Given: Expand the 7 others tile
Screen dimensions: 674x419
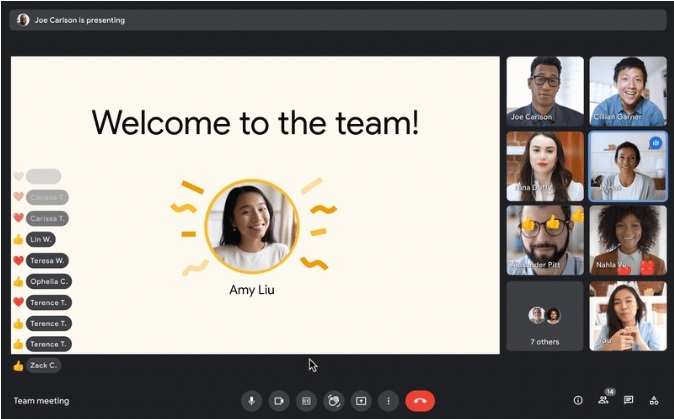Looking at the screenshot, I should [545, 316].
